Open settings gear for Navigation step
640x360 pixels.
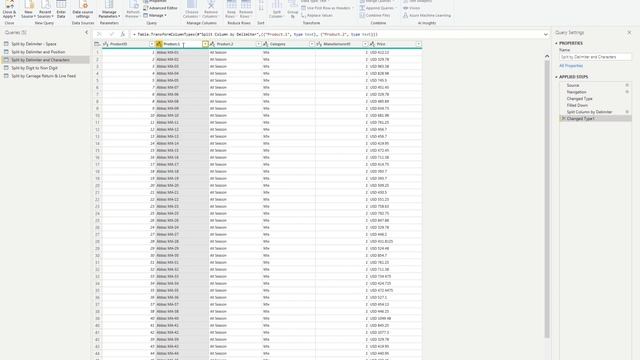627,92
